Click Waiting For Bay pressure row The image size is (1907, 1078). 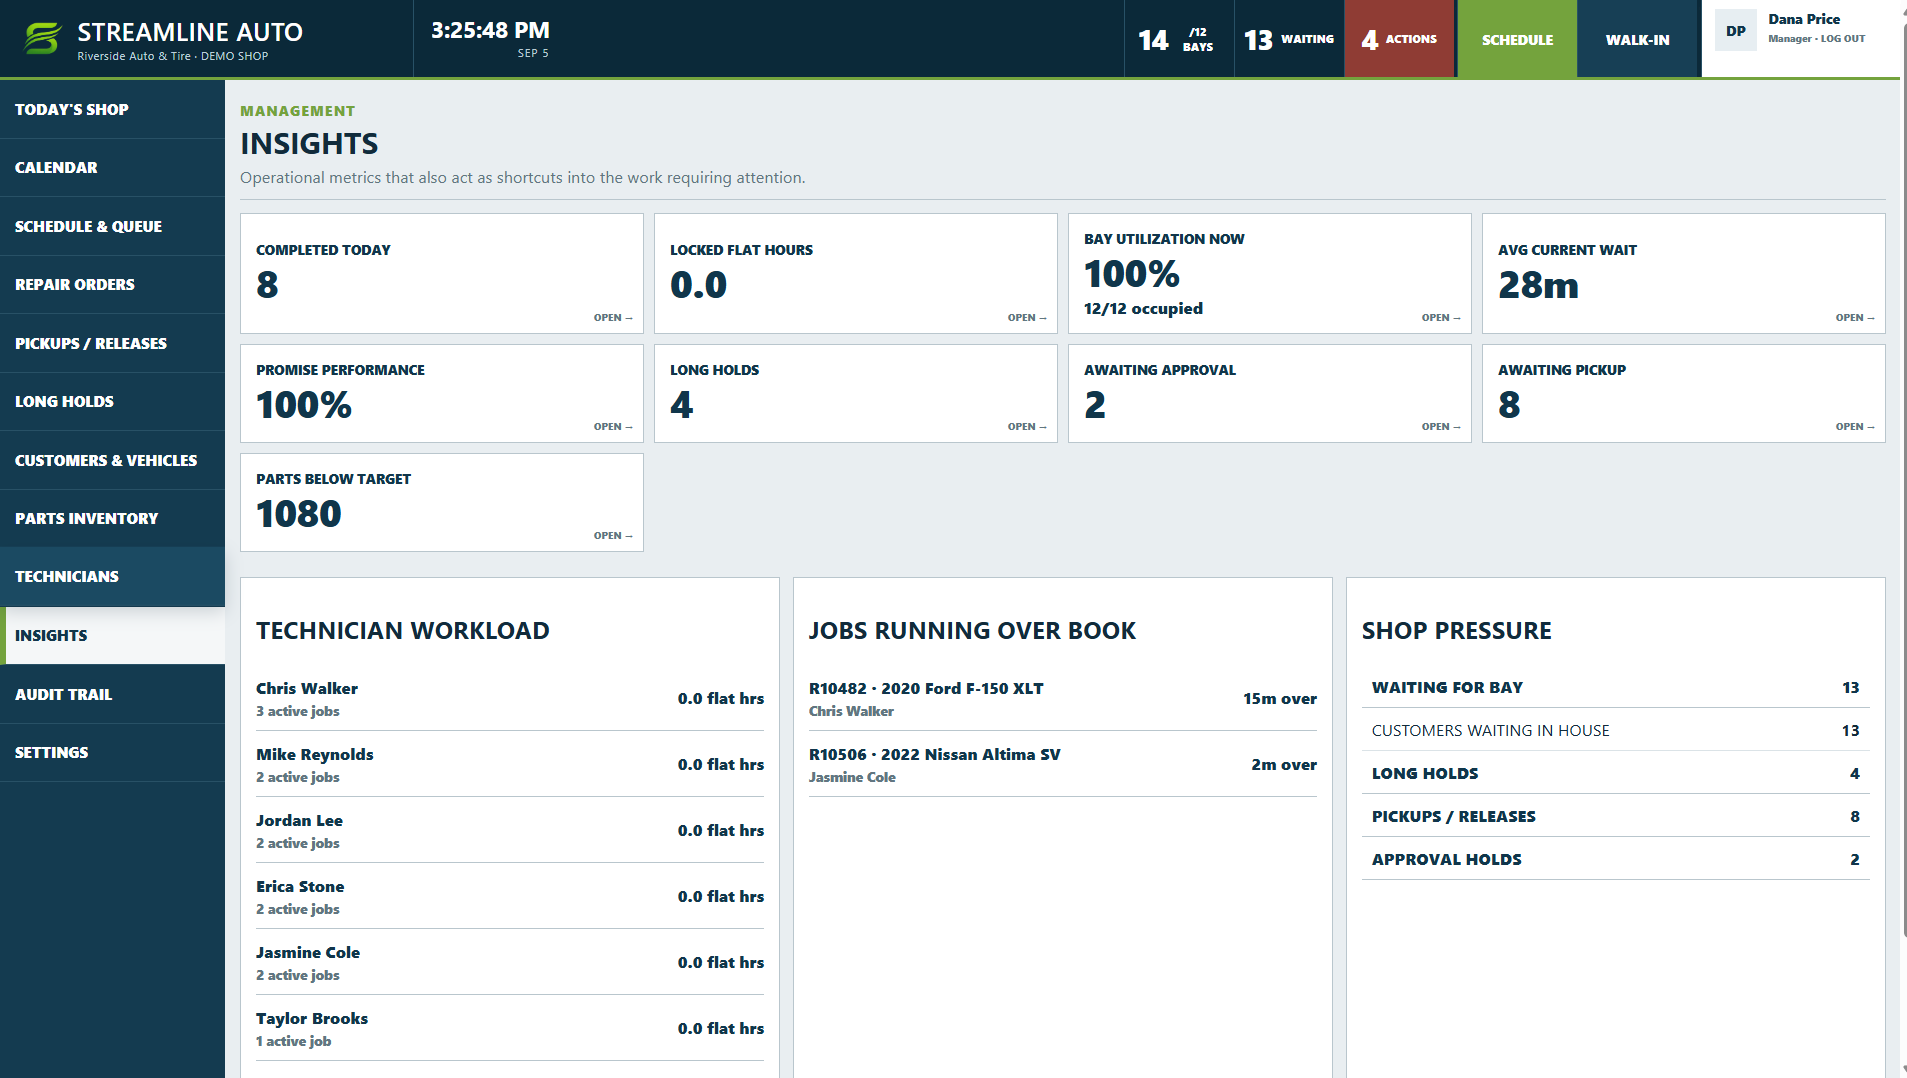click(x=1616, y=687)
